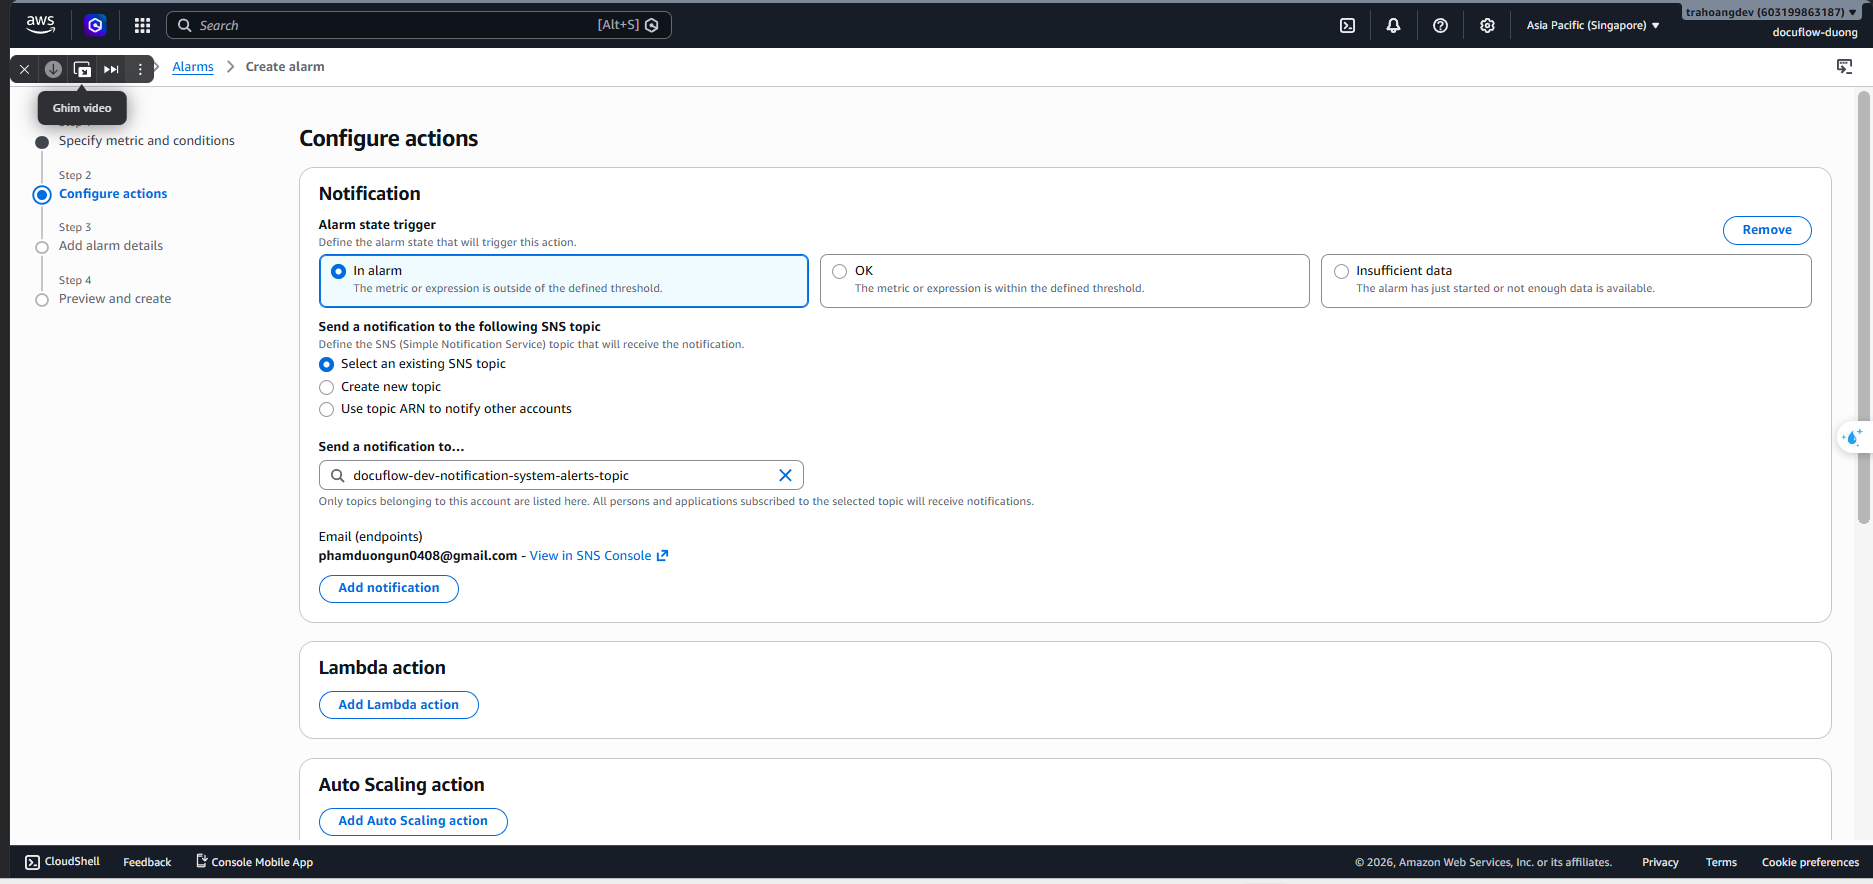The width and height of the screenshot is (1873, 884).
Task: Expand the trahoangdev account menu
Action: point(1770,12)
